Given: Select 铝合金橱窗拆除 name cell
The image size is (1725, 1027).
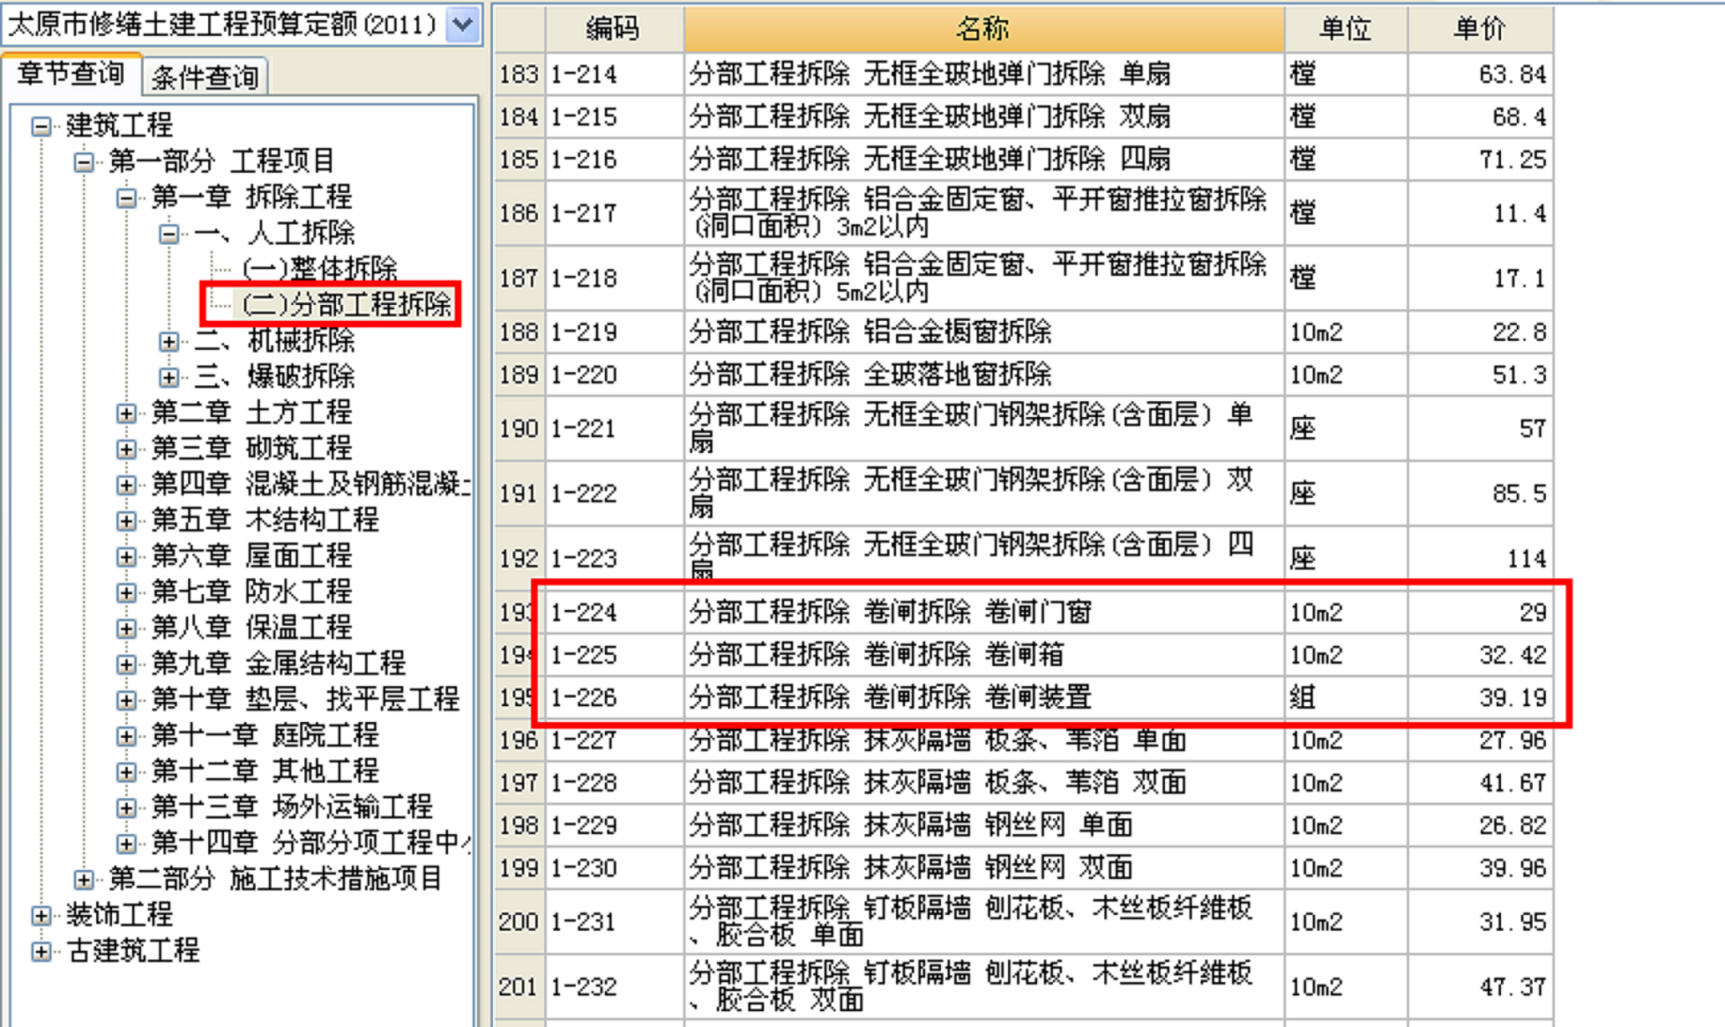Looking at the screenshot, I should pyautogui.click(x=984, y=332).
